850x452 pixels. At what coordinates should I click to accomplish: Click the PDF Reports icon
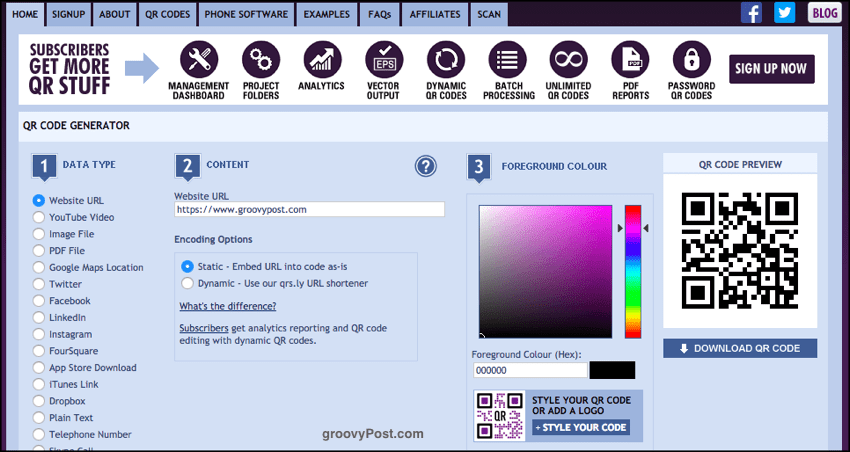pos(630,60)
